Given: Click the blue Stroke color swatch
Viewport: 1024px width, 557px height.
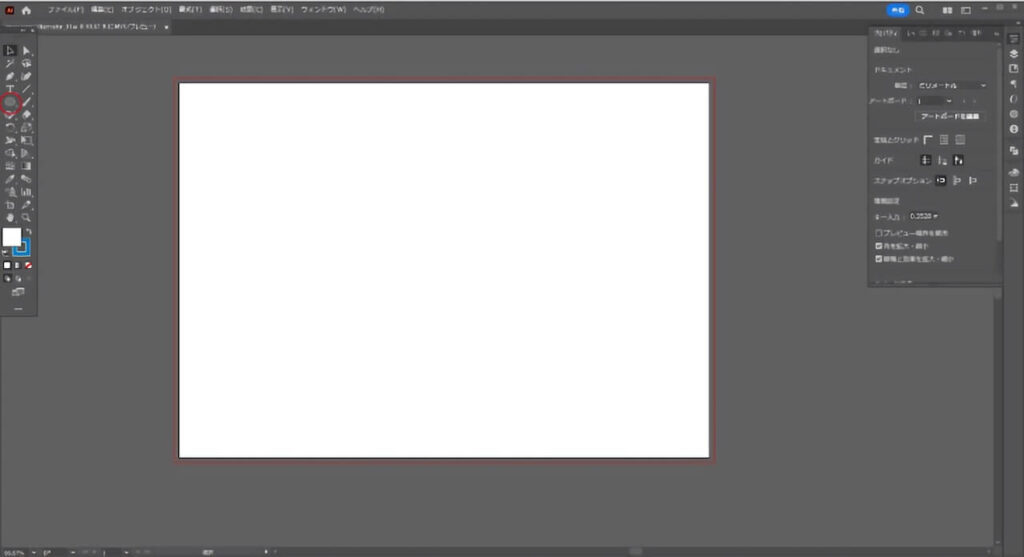Looking at the screenshot, I should pos(22,247).
